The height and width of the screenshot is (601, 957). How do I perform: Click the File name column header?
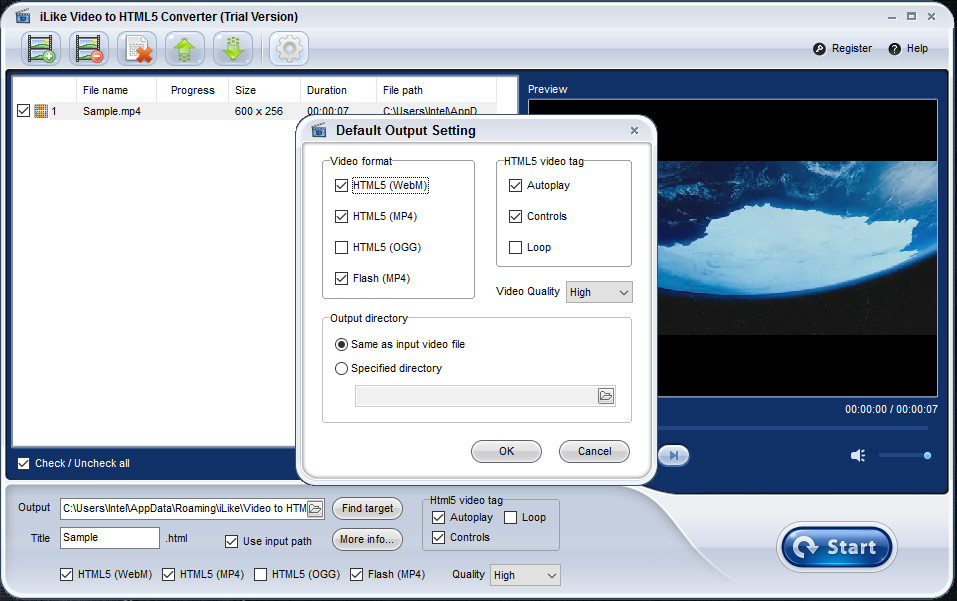point(105,90)
